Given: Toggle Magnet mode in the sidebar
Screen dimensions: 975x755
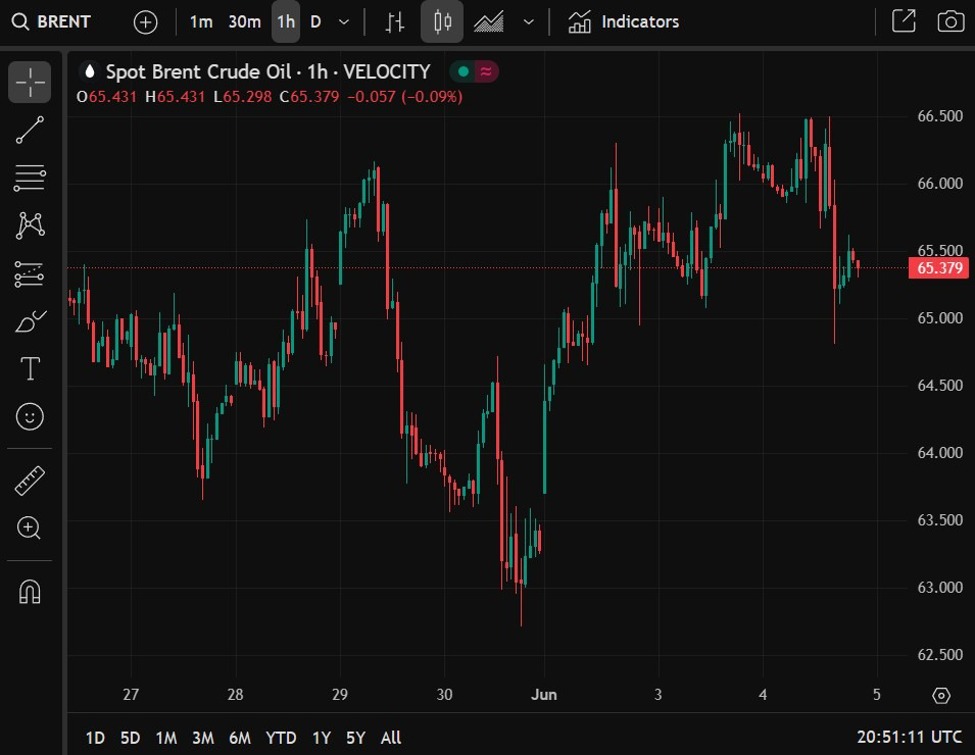Looking at the screenshot, I should click(29, 591).
